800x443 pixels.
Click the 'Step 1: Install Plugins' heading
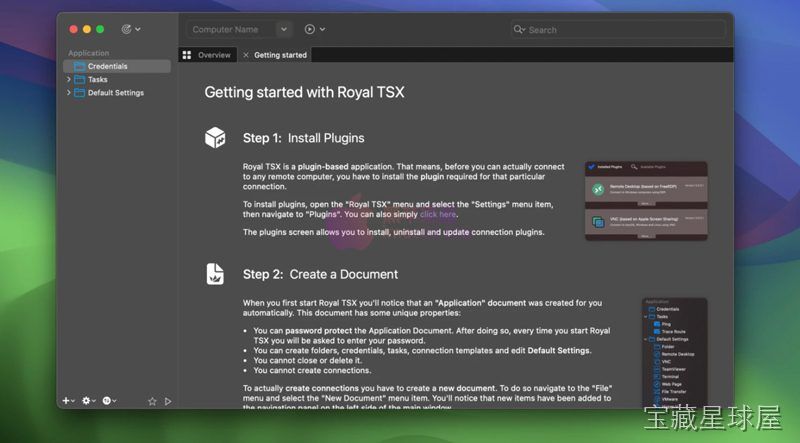coord(304,138)
